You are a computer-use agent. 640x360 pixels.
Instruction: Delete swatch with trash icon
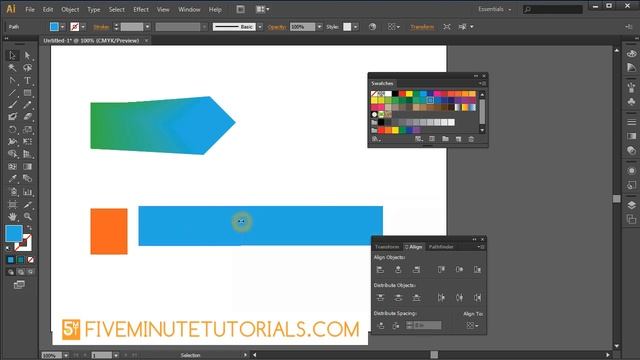(471, 139)
